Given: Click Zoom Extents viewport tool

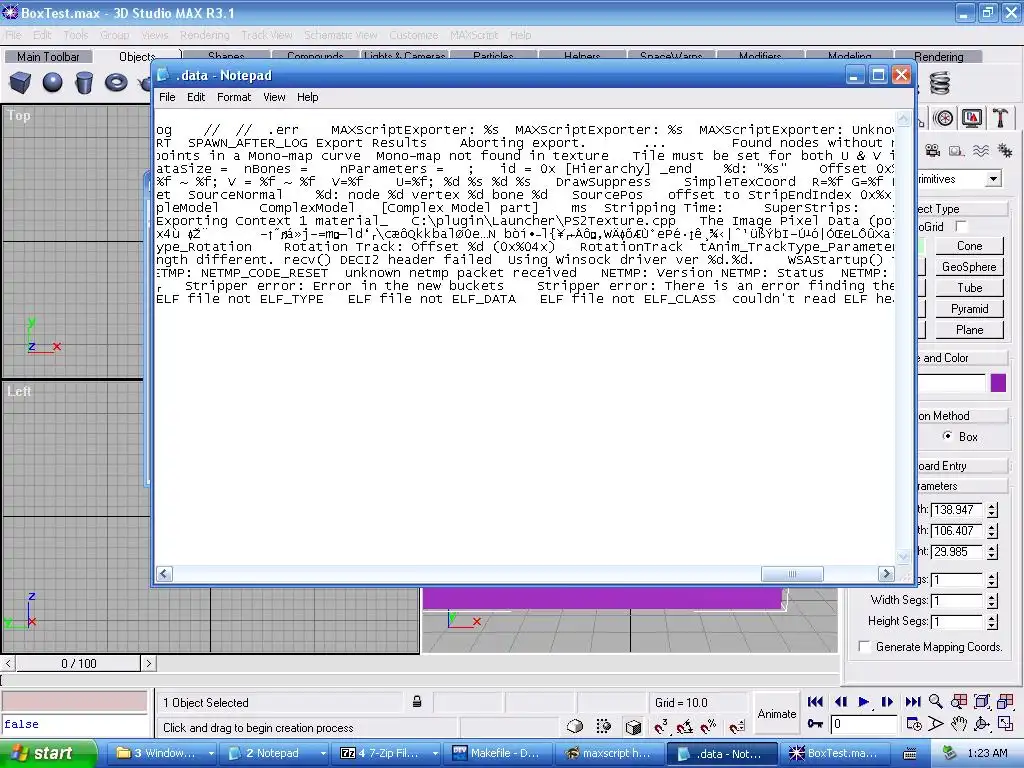Looking at the screenshot, I should click(x=982, y=702).
